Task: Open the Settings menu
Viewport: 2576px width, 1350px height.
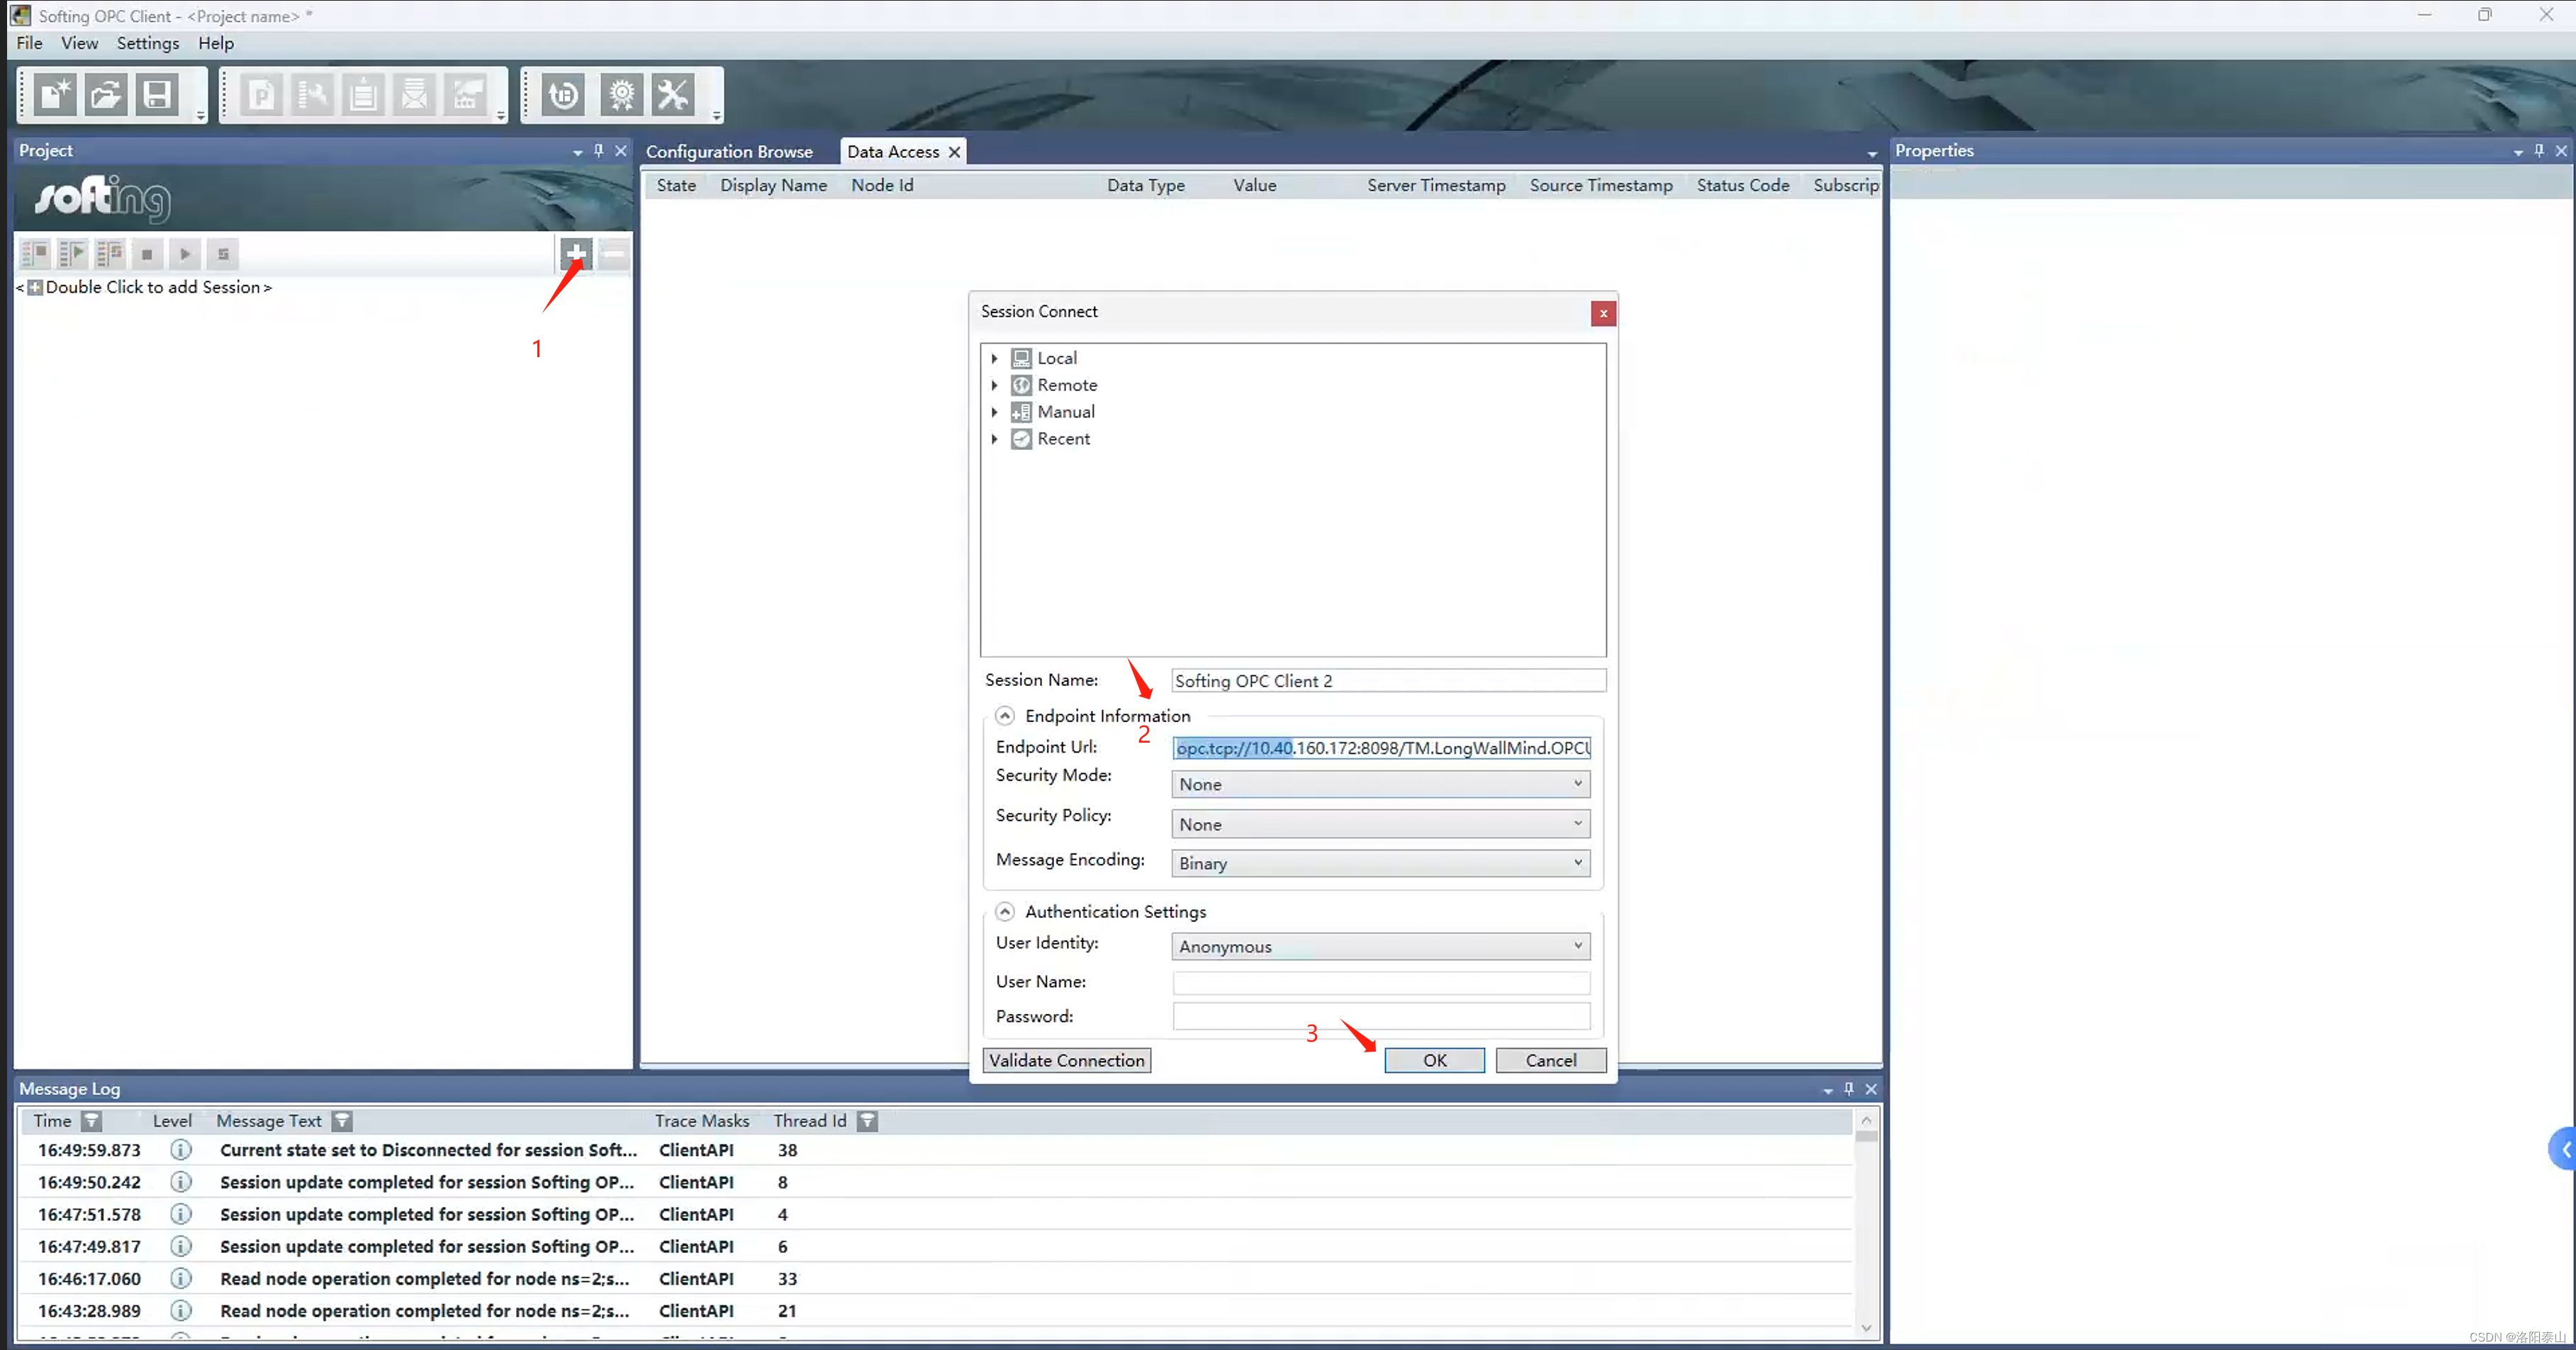Action: [148, 43]
